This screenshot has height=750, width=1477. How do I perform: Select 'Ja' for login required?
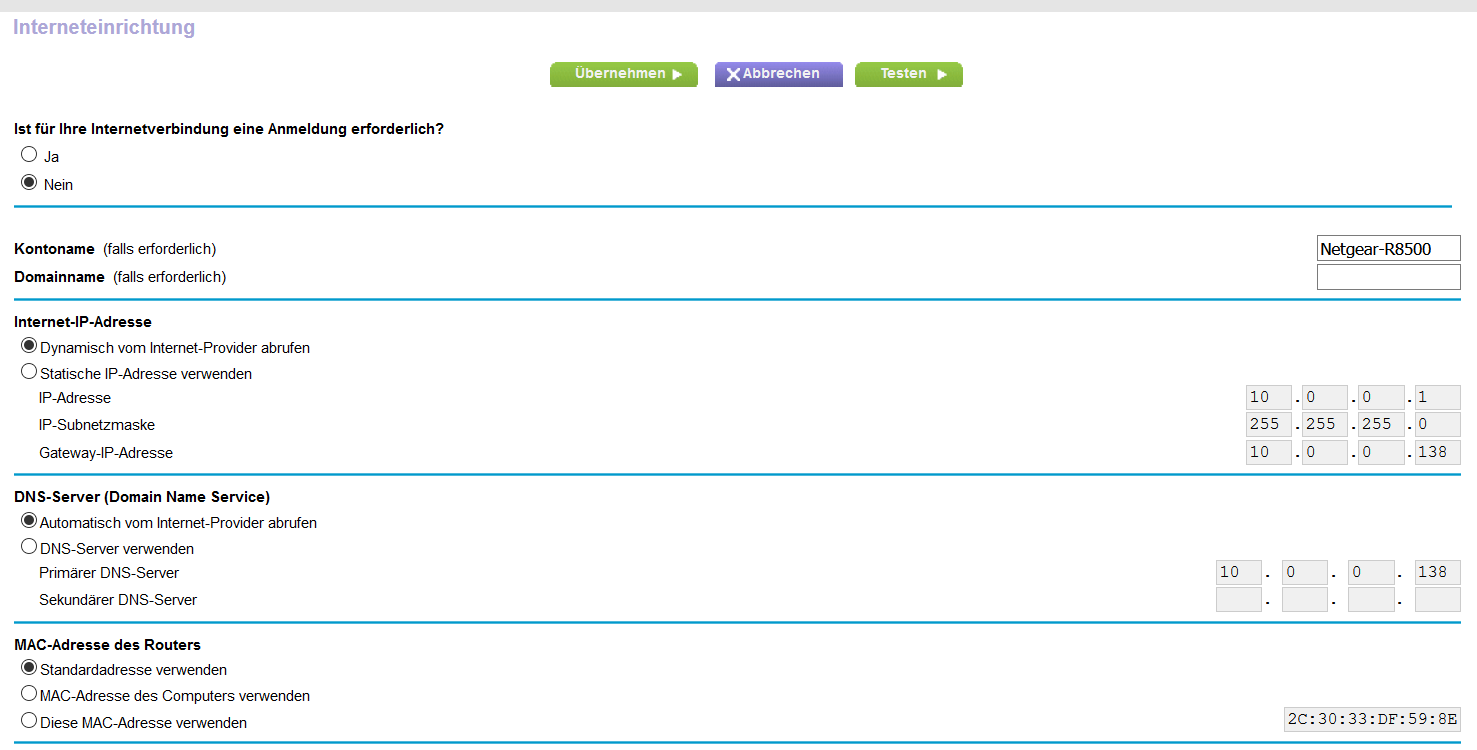point(29,155)
